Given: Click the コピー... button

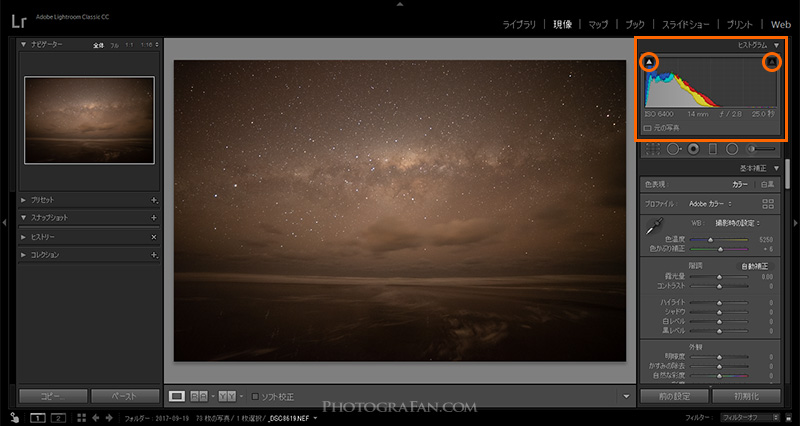Looking at the screenshot, I should point(54,396).
